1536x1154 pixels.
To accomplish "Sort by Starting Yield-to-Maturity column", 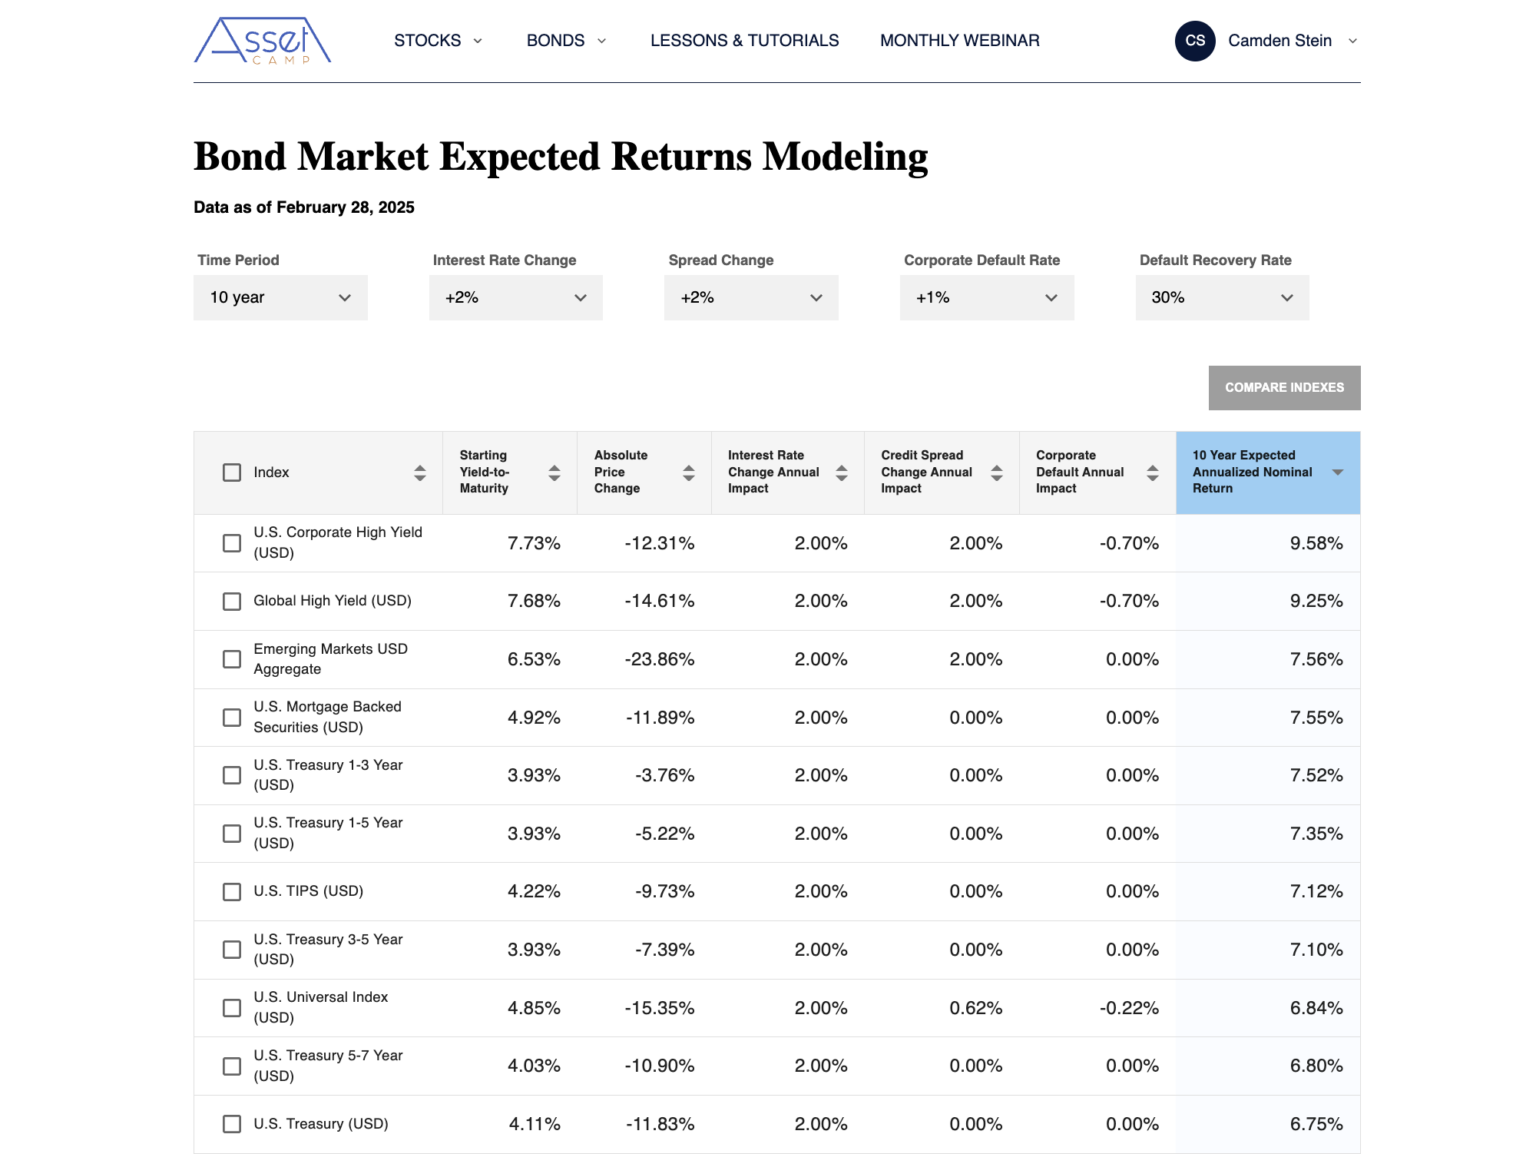I will pyautogui.click(x=554, y=472).
